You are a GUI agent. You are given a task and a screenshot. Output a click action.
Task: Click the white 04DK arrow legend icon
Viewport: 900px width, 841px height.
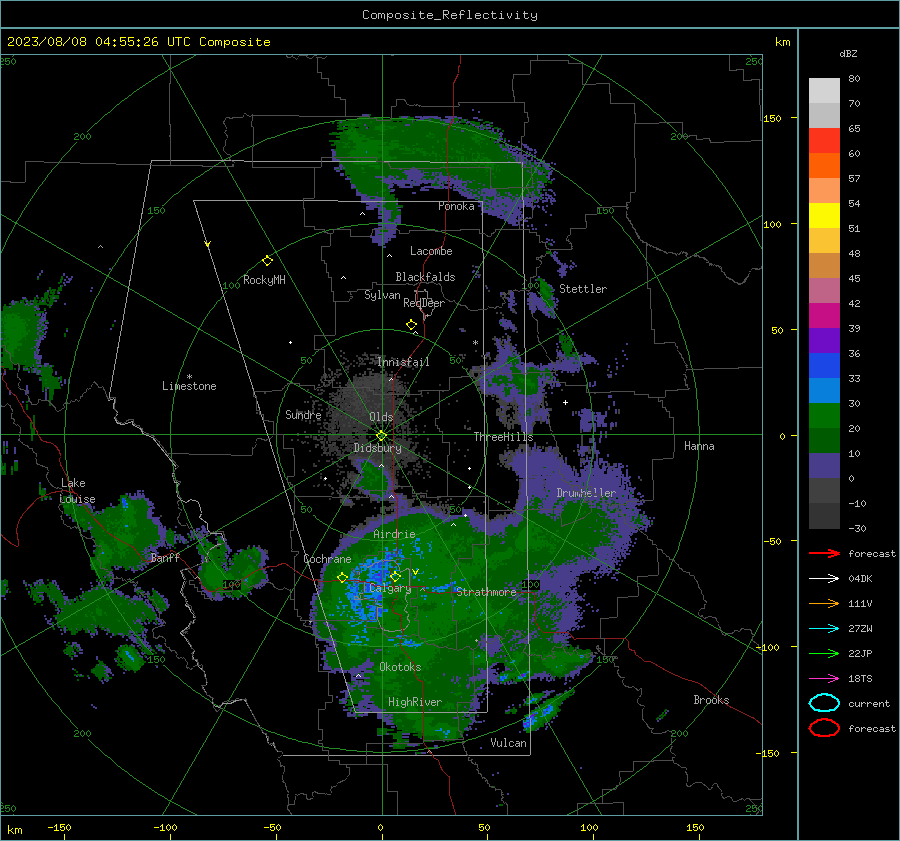point(824,579)
